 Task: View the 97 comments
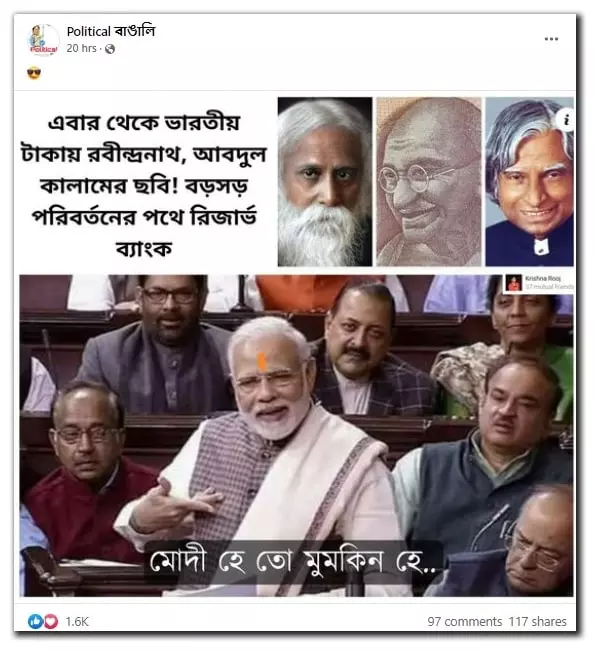464,621
